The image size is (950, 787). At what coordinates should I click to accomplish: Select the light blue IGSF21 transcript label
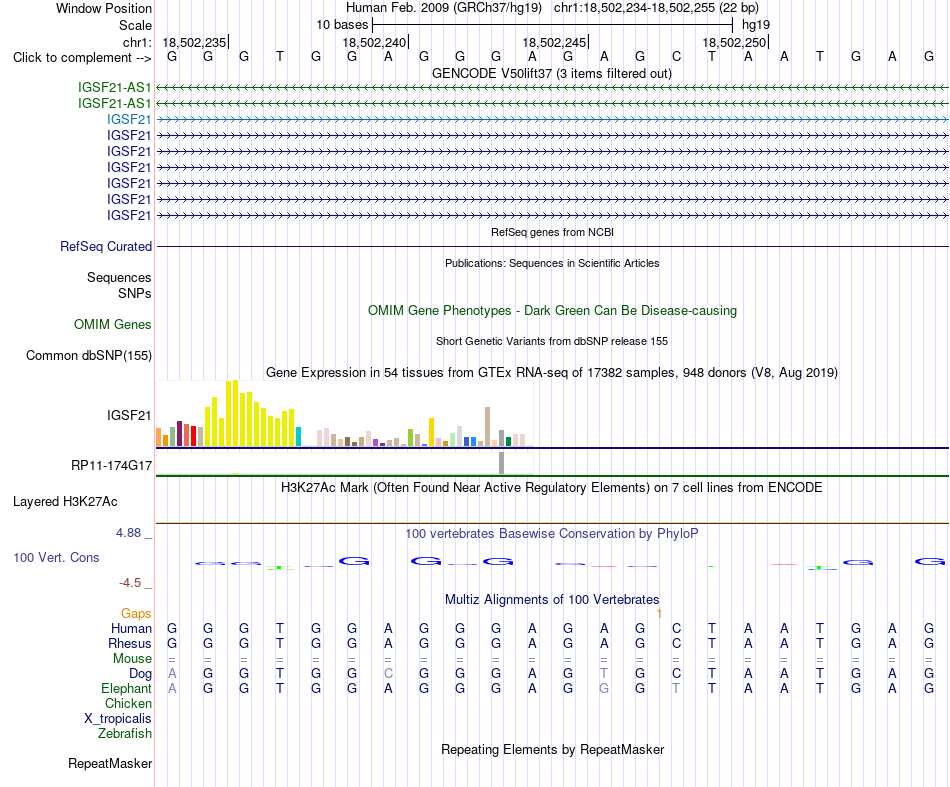(x=129, y=119)
